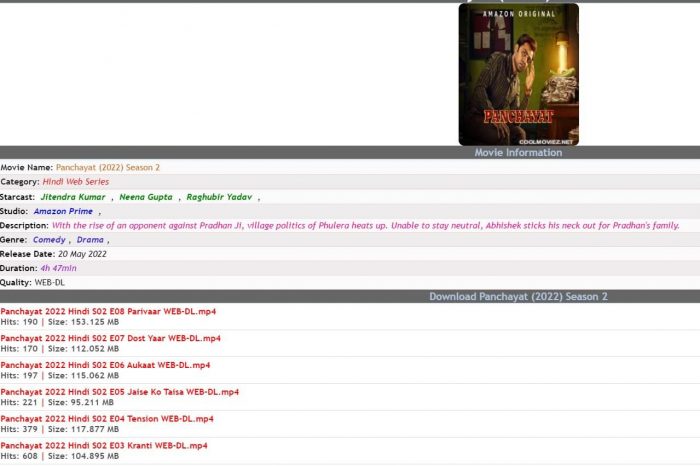Open the Drama genre link
Image resolution: width=700 pixels, height=466 pixels.
tap(90, 240)
